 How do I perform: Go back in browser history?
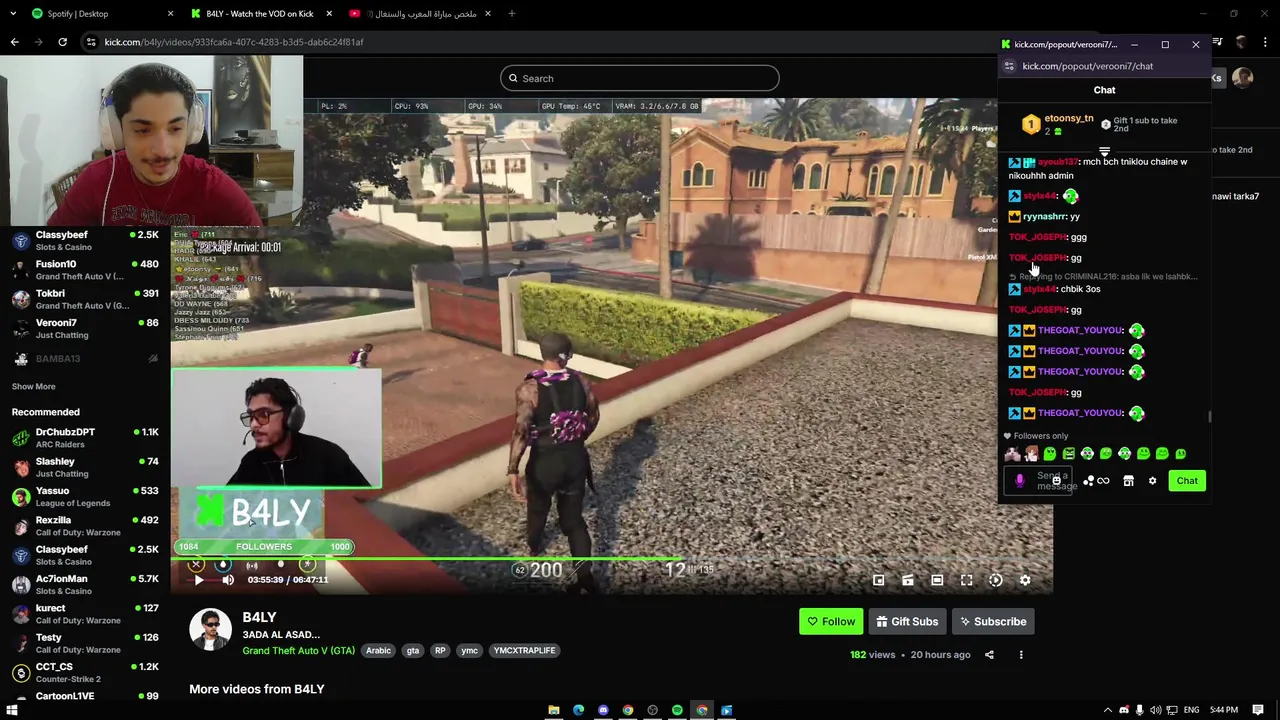[15, 42]
